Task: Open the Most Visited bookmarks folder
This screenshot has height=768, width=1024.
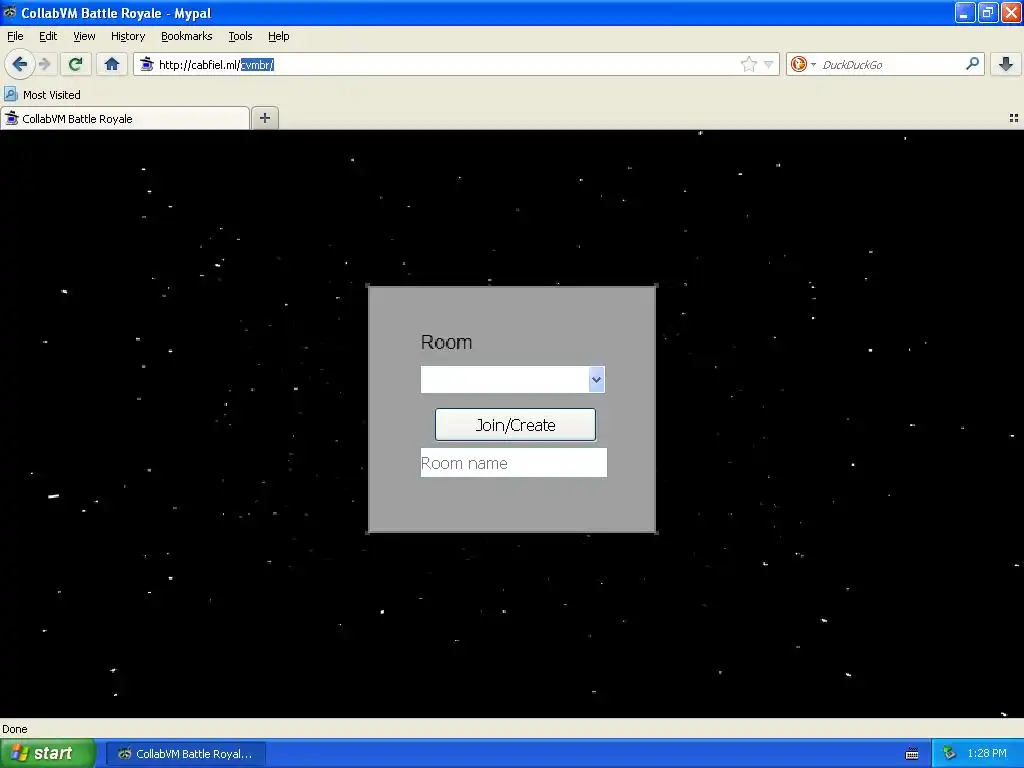Action: pos(42,95)
